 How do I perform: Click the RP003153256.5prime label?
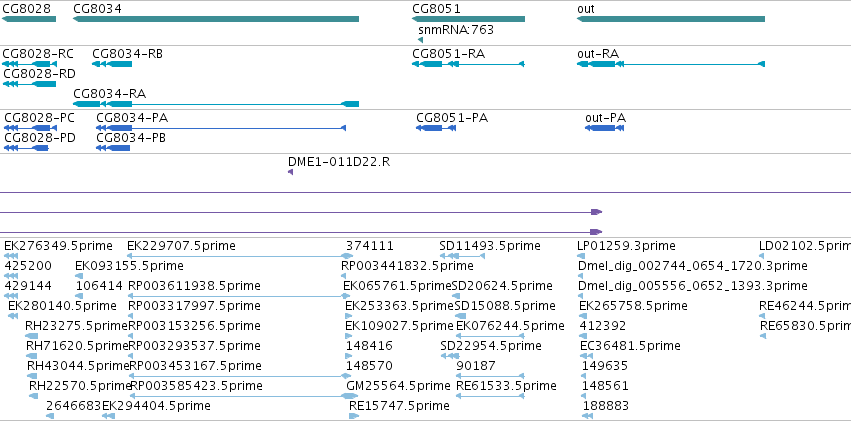coord(194,326)
